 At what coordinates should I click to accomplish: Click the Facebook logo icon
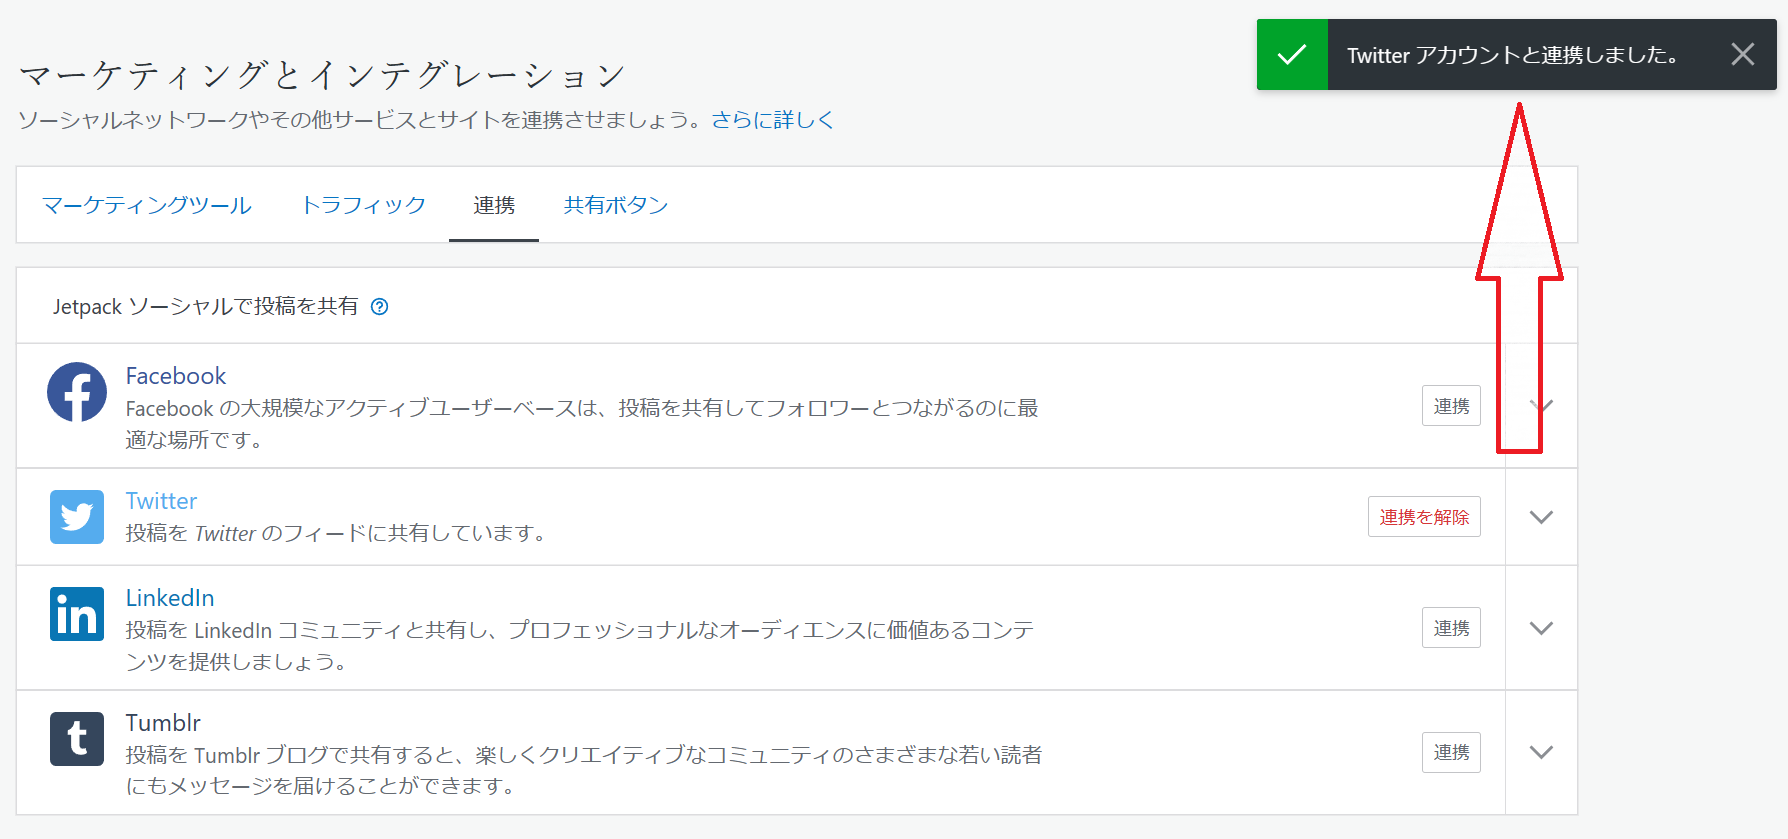point(77,392)
